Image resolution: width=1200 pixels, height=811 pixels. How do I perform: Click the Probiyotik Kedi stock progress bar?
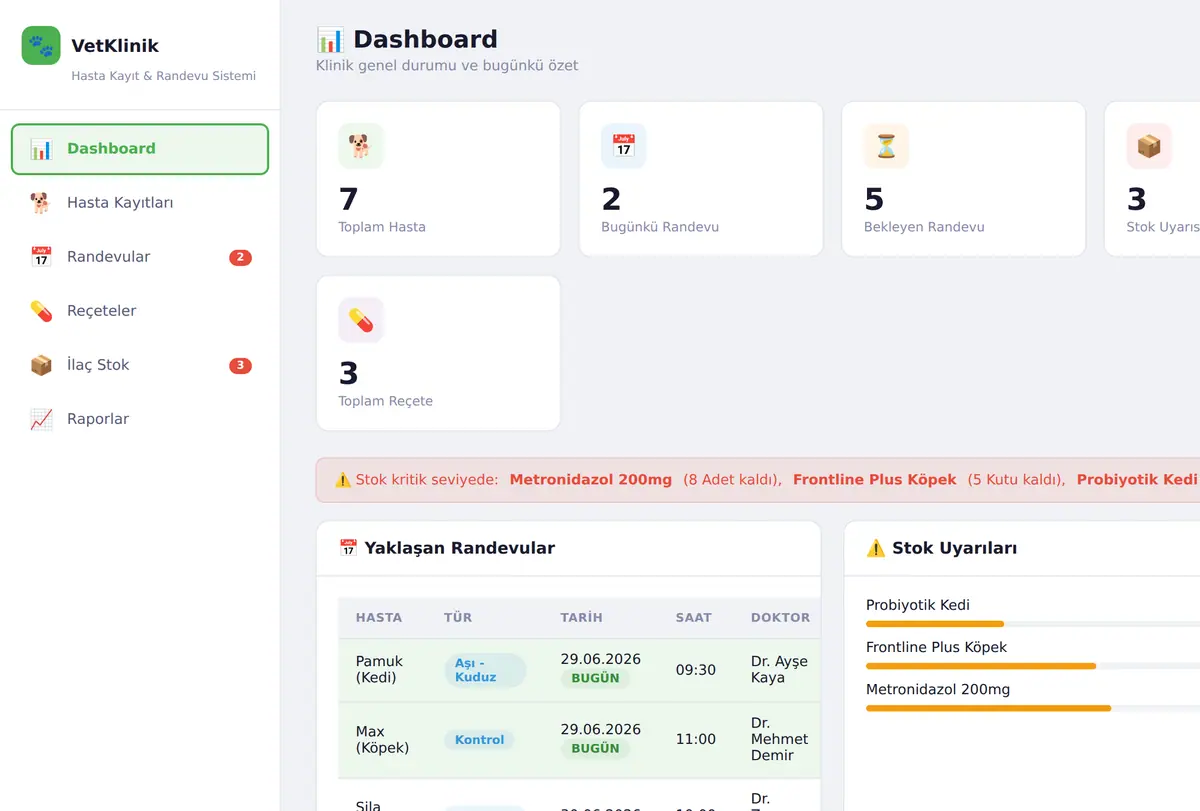1033,624
